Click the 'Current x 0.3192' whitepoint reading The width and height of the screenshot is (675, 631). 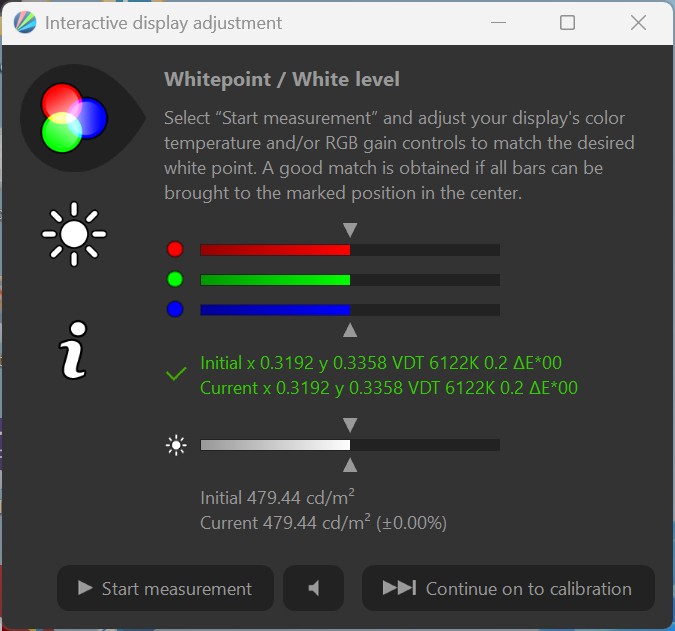click(389, 388)
